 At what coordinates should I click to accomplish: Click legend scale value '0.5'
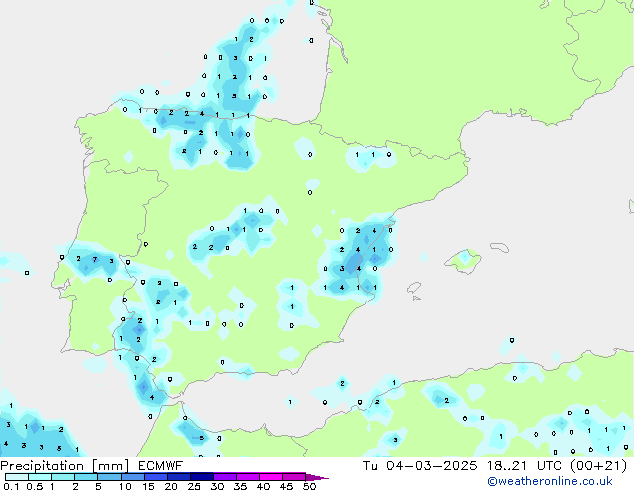34,486
